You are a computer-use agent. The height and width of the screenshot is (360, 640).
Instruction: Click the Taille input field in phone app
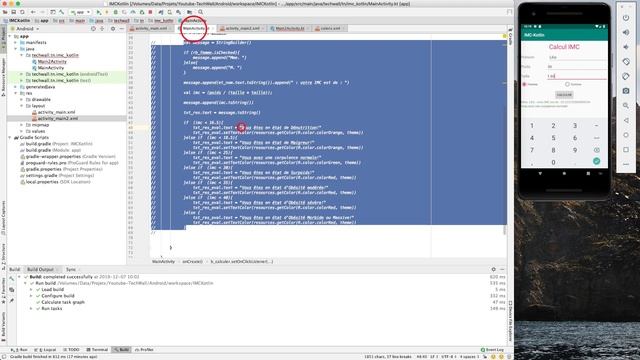pyautogui.click(x=576, y=76)
